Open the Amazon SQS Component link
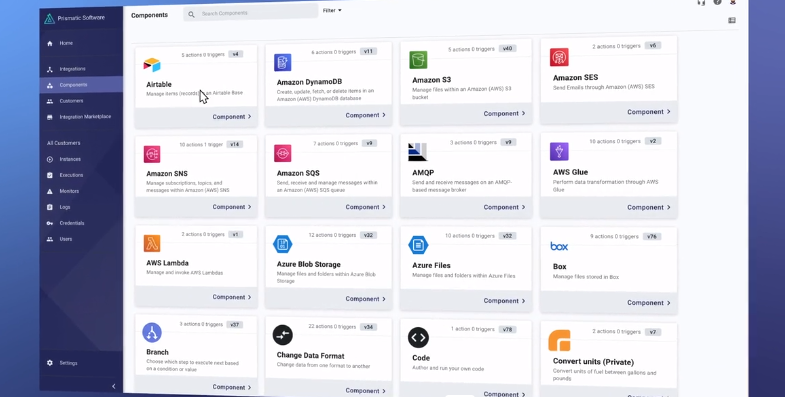The image size is (785, 397). tap(365, 207)
